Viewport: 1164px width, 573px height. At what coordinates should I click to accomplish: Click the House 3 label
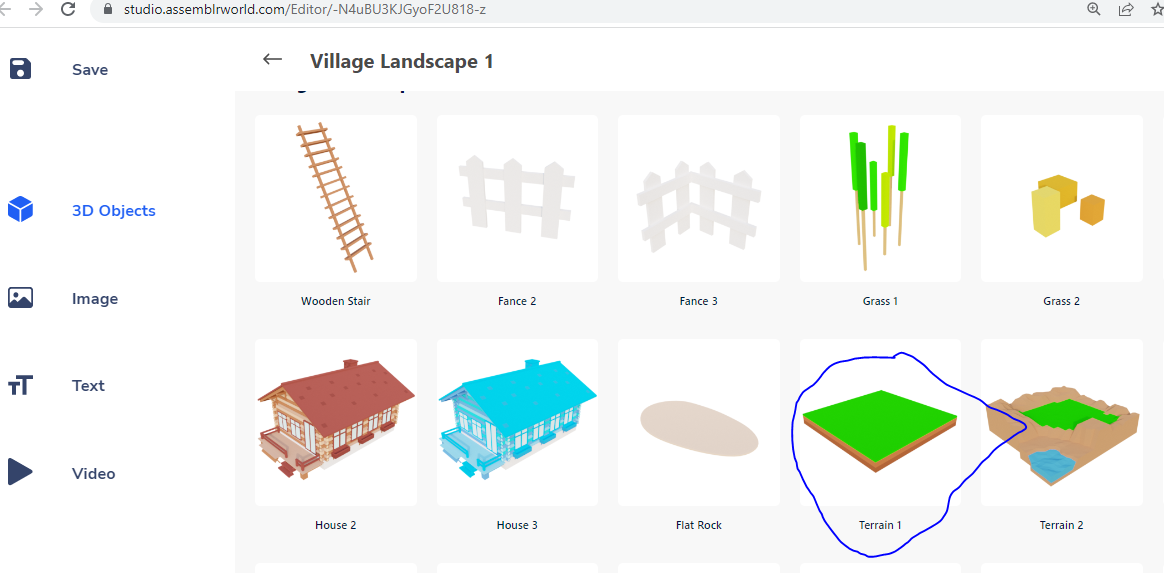click(517, 525)
